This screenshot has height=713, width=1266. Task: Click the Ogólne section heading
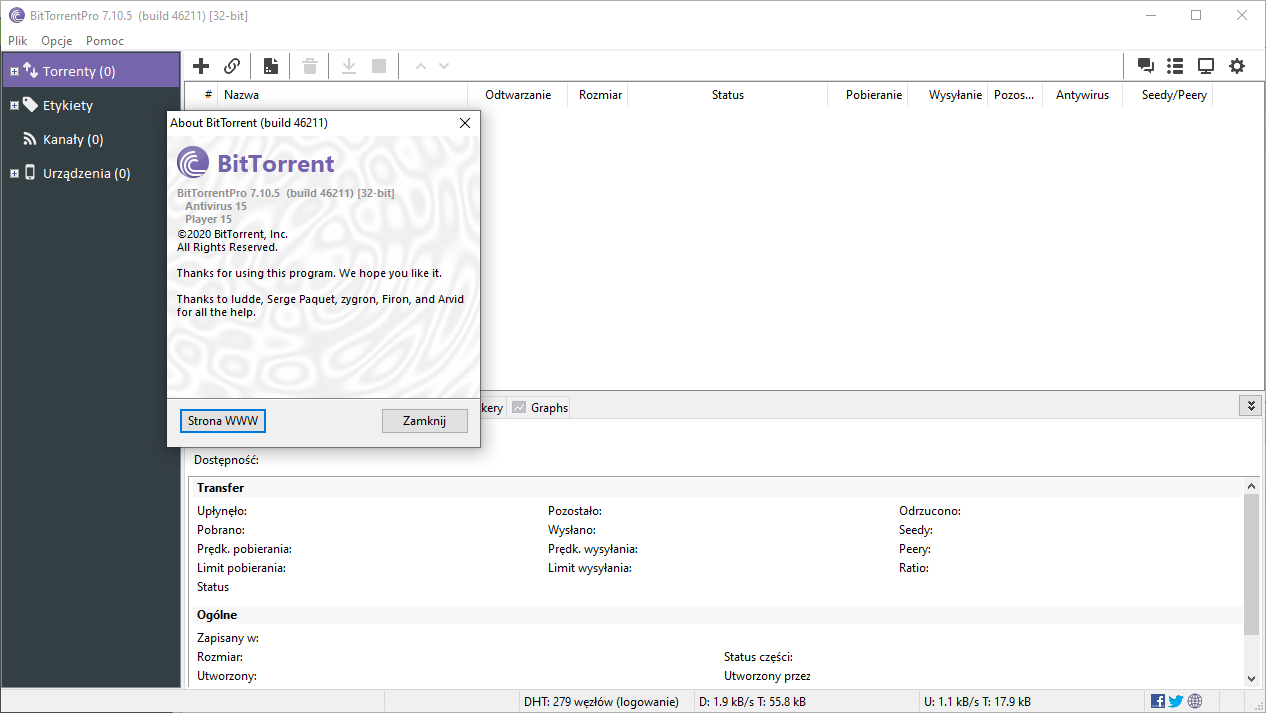tap(217, 615)
